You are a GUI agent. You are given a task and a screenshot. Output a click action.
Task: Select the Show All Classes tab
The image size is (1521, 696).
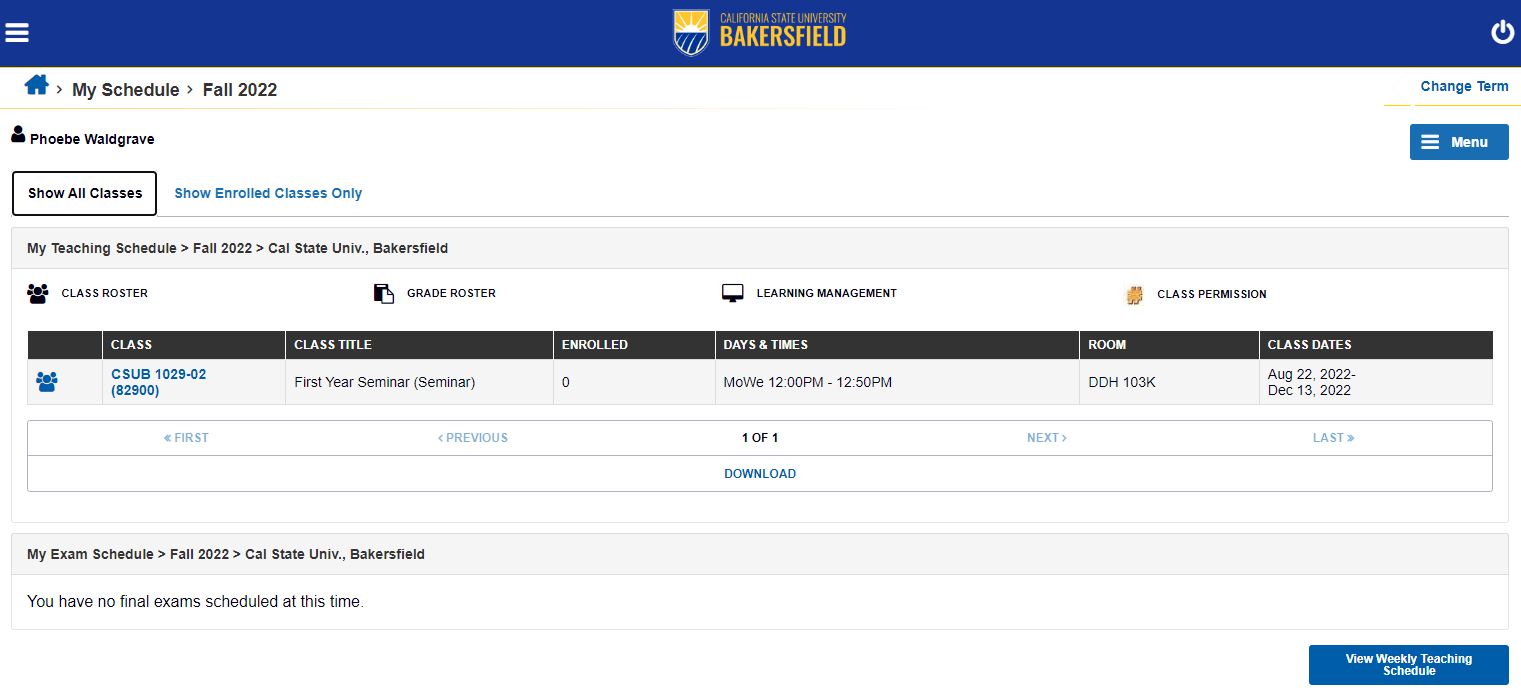85,193
